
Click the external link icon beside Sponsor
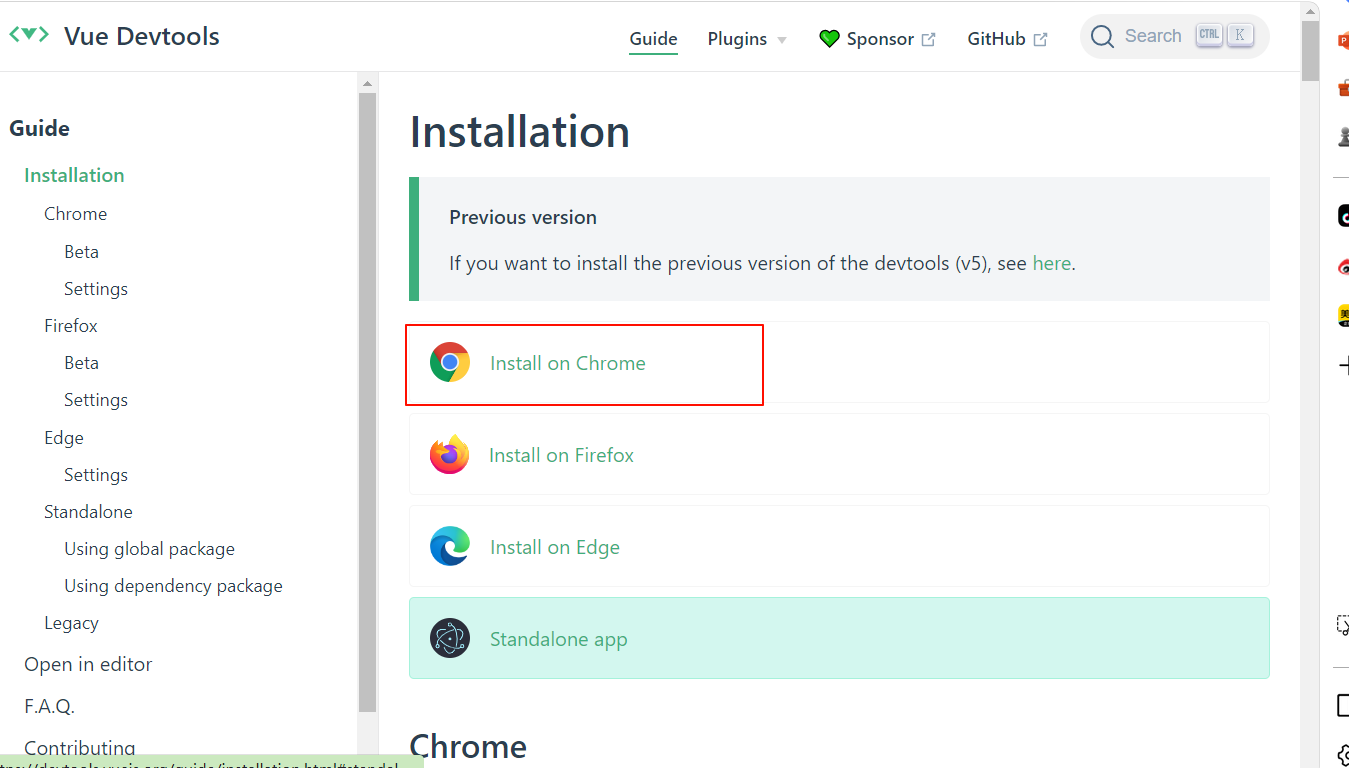coord(928,39)
